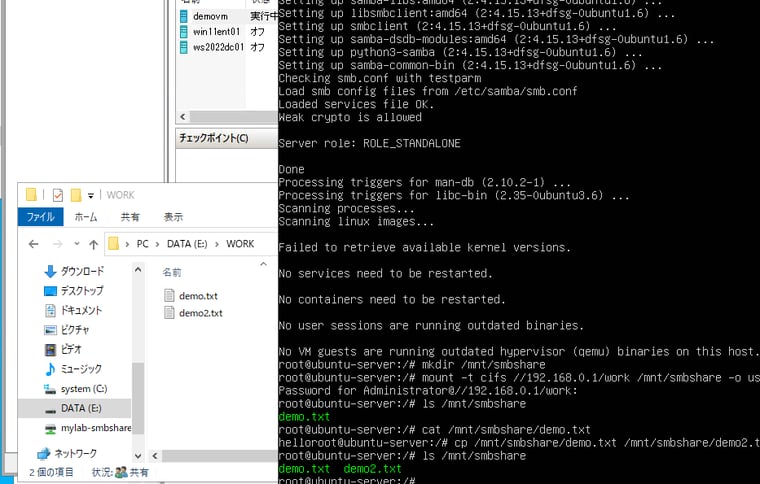Screen dimensions: 760x484
Task: Click the New Folder quick access icon
Action: point(76,195)
